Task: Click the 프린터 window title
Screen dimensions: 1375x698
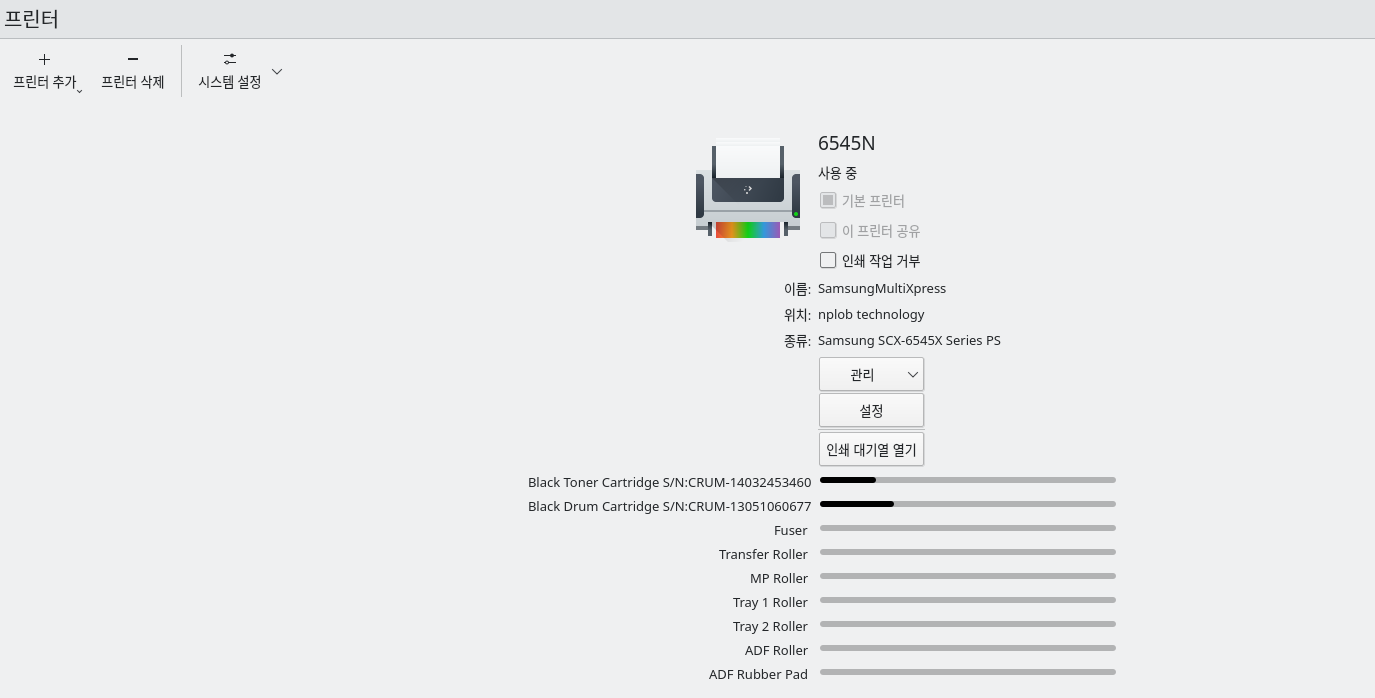Action: pyautogui.click(x=31, y=19)
